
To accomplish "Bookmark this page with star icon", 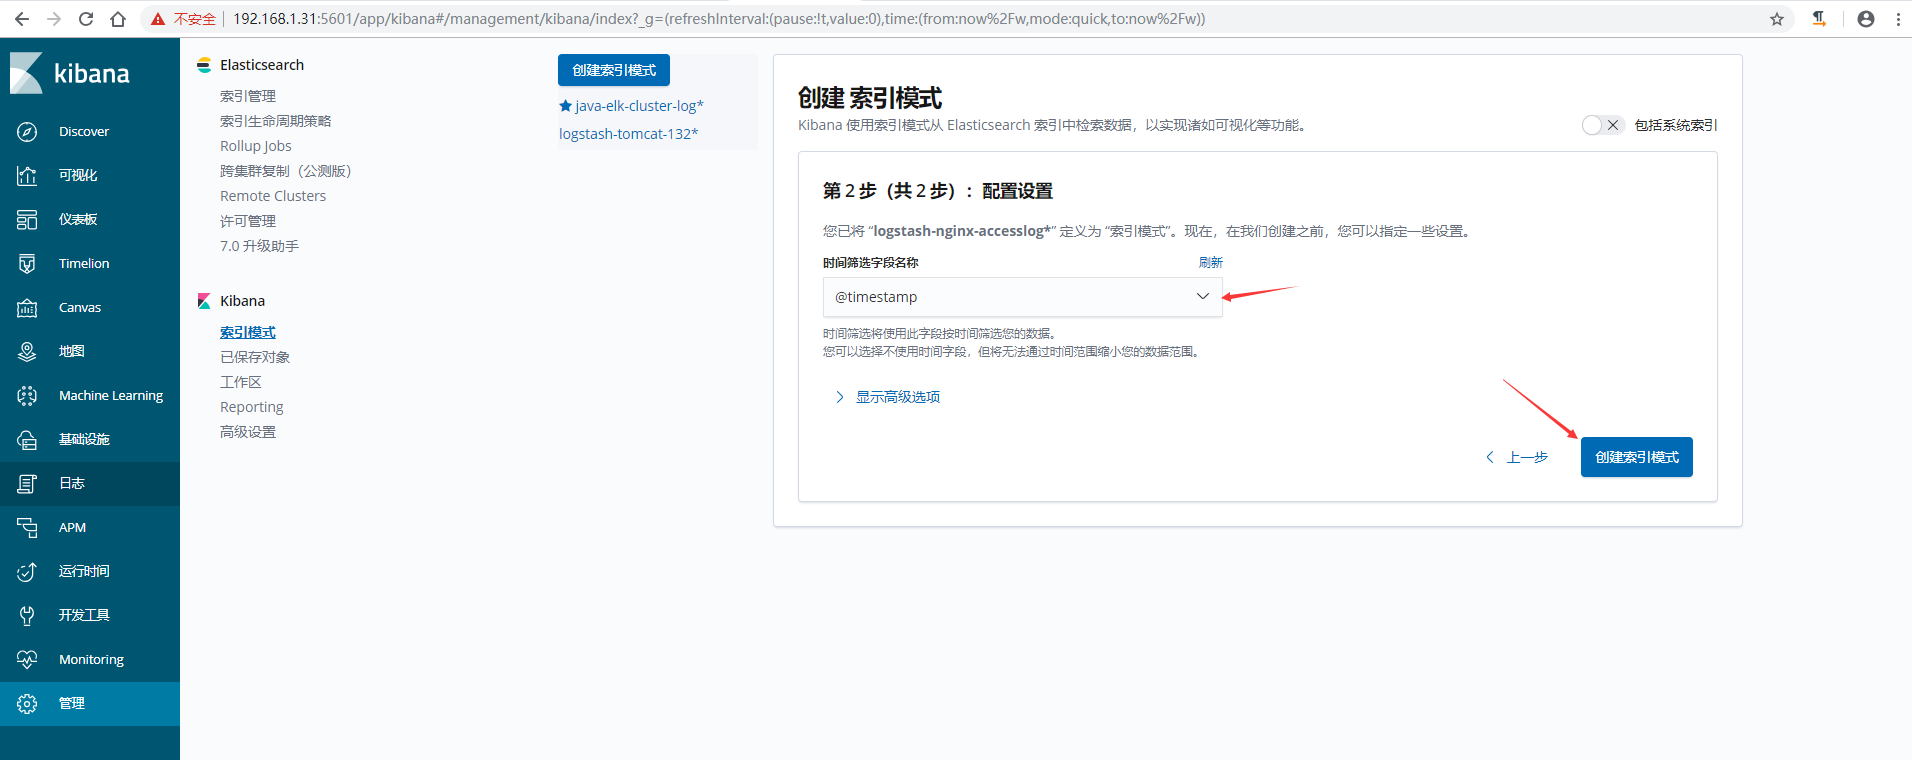I will click(x=1777, y=19).
